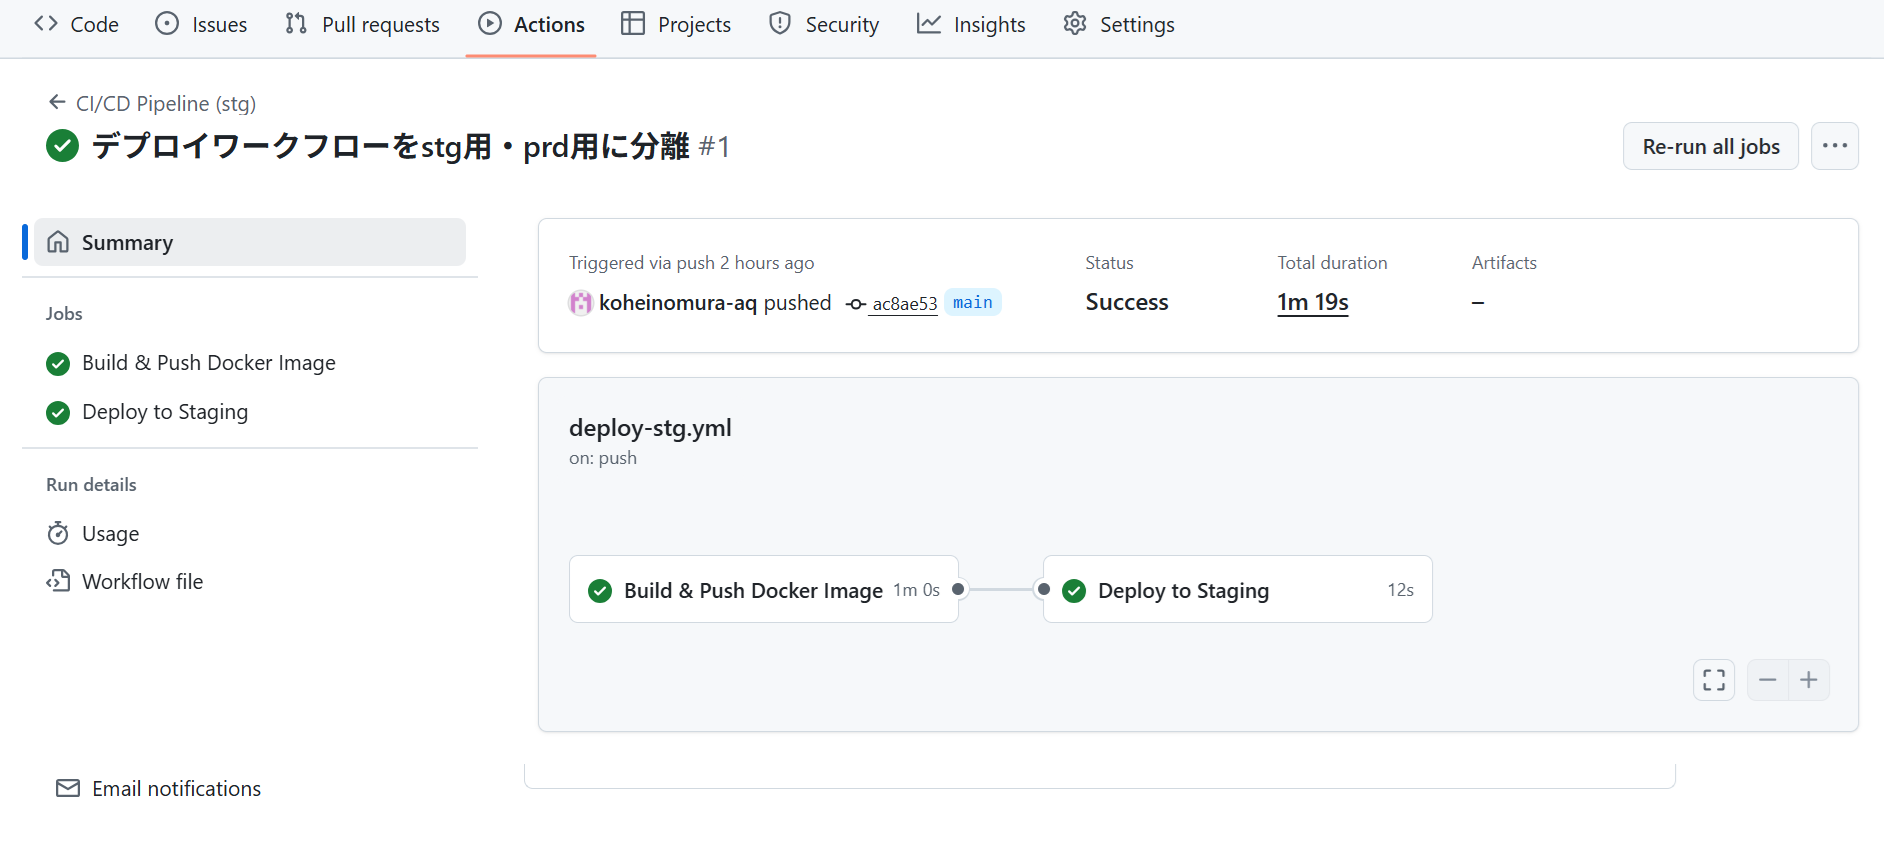Open Deploy to Staging graph node

(x=1238, y=589)
